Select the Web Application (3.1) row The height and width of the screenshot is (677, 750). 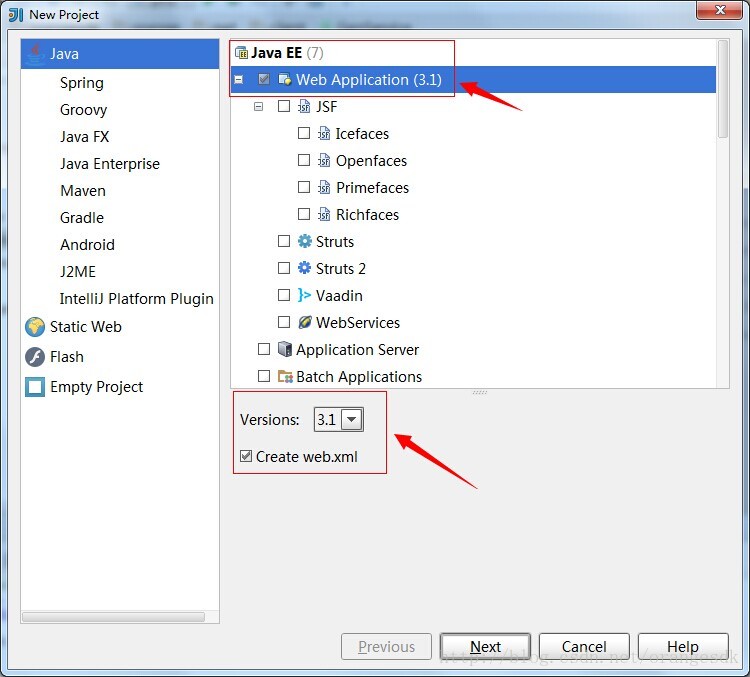473,79
